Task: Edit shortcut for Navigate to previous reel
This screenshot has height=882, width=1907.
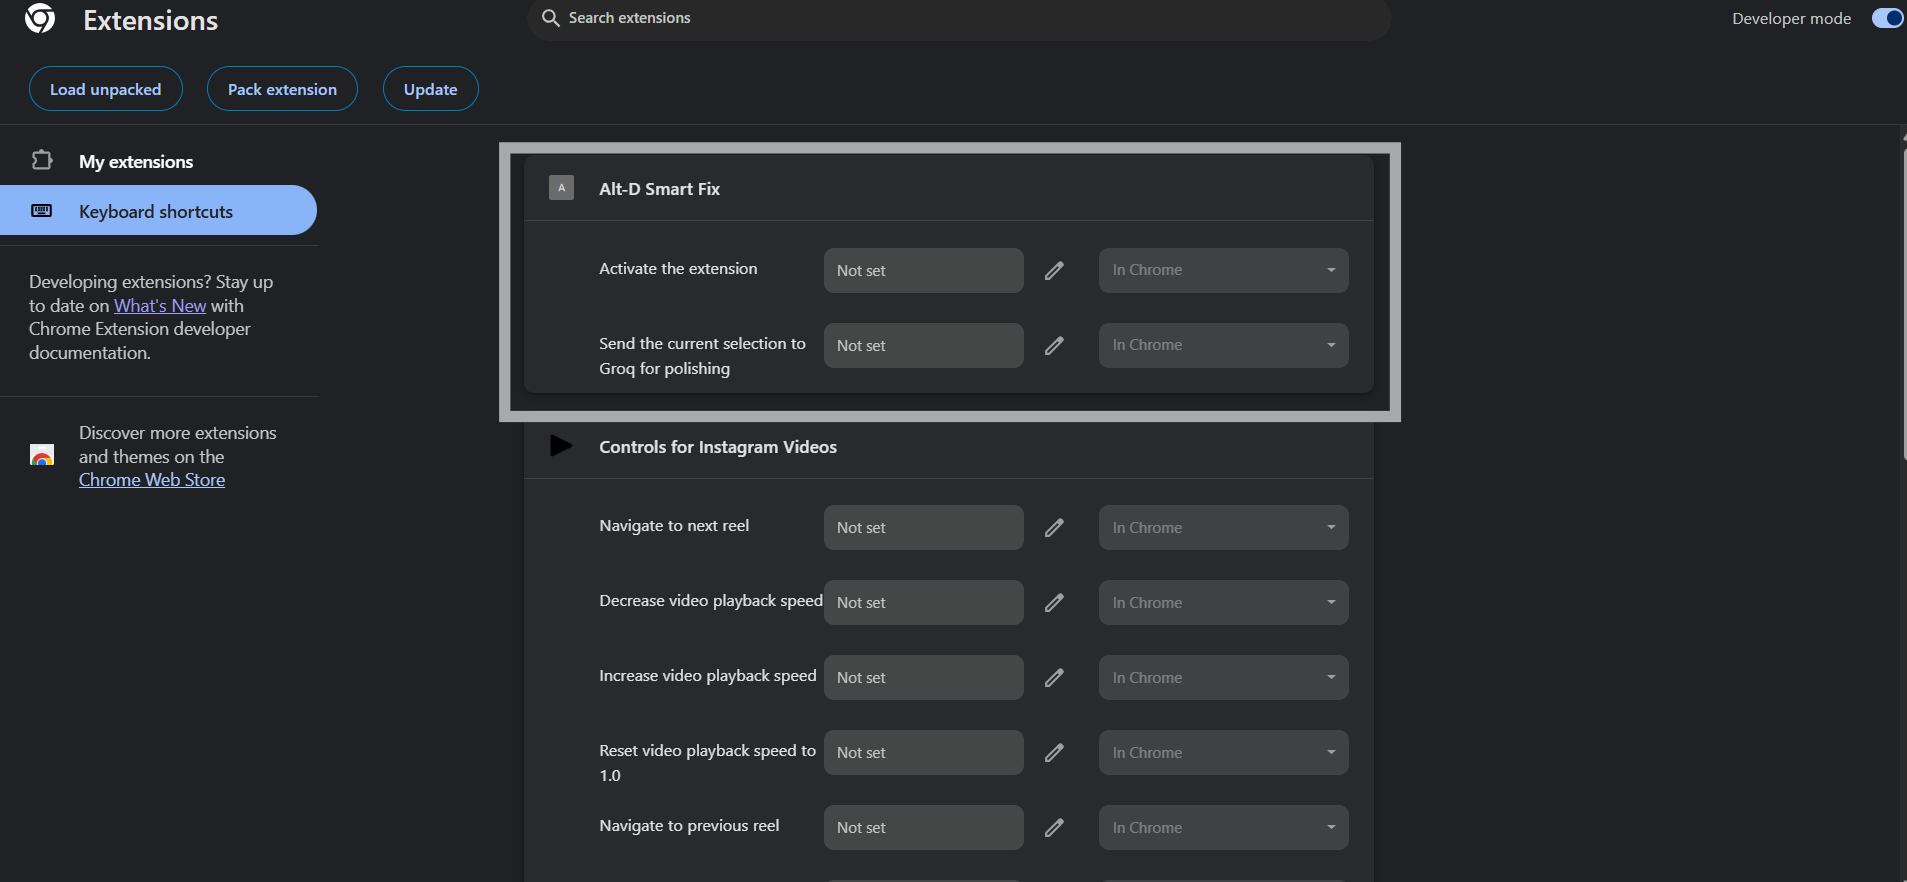Action: coord(1054,828)
